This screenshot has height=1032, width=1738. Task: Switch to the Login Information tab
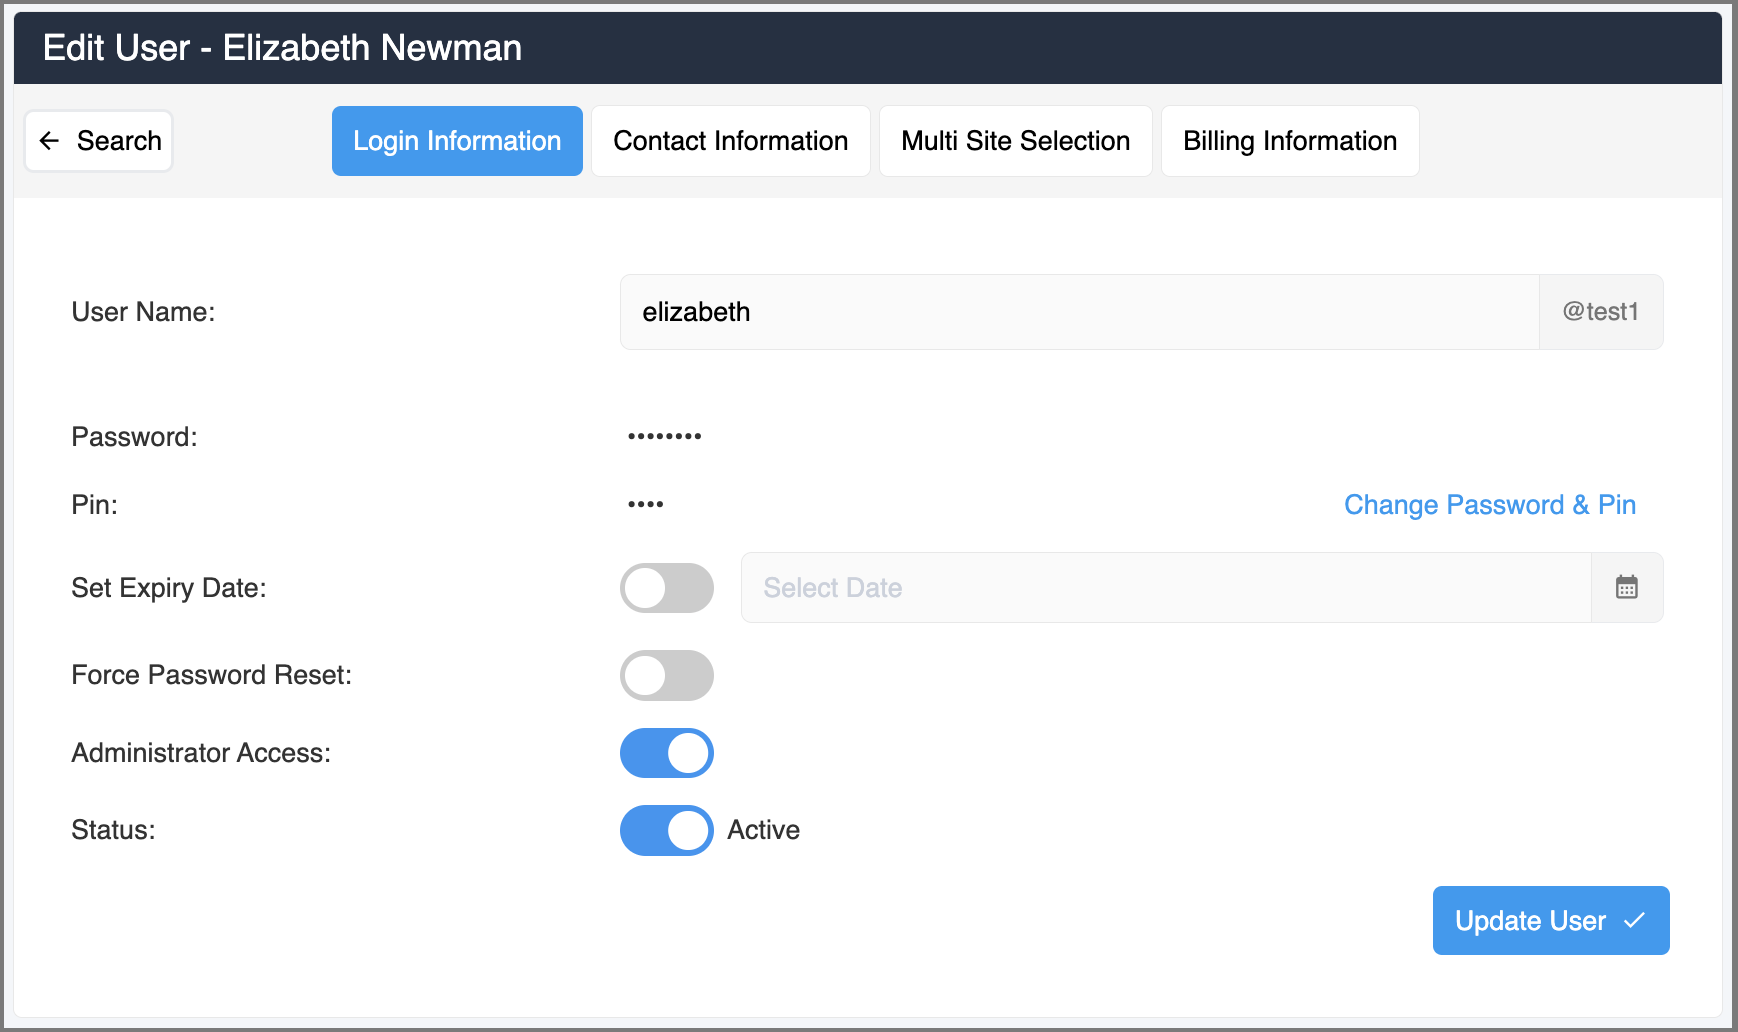457,141
